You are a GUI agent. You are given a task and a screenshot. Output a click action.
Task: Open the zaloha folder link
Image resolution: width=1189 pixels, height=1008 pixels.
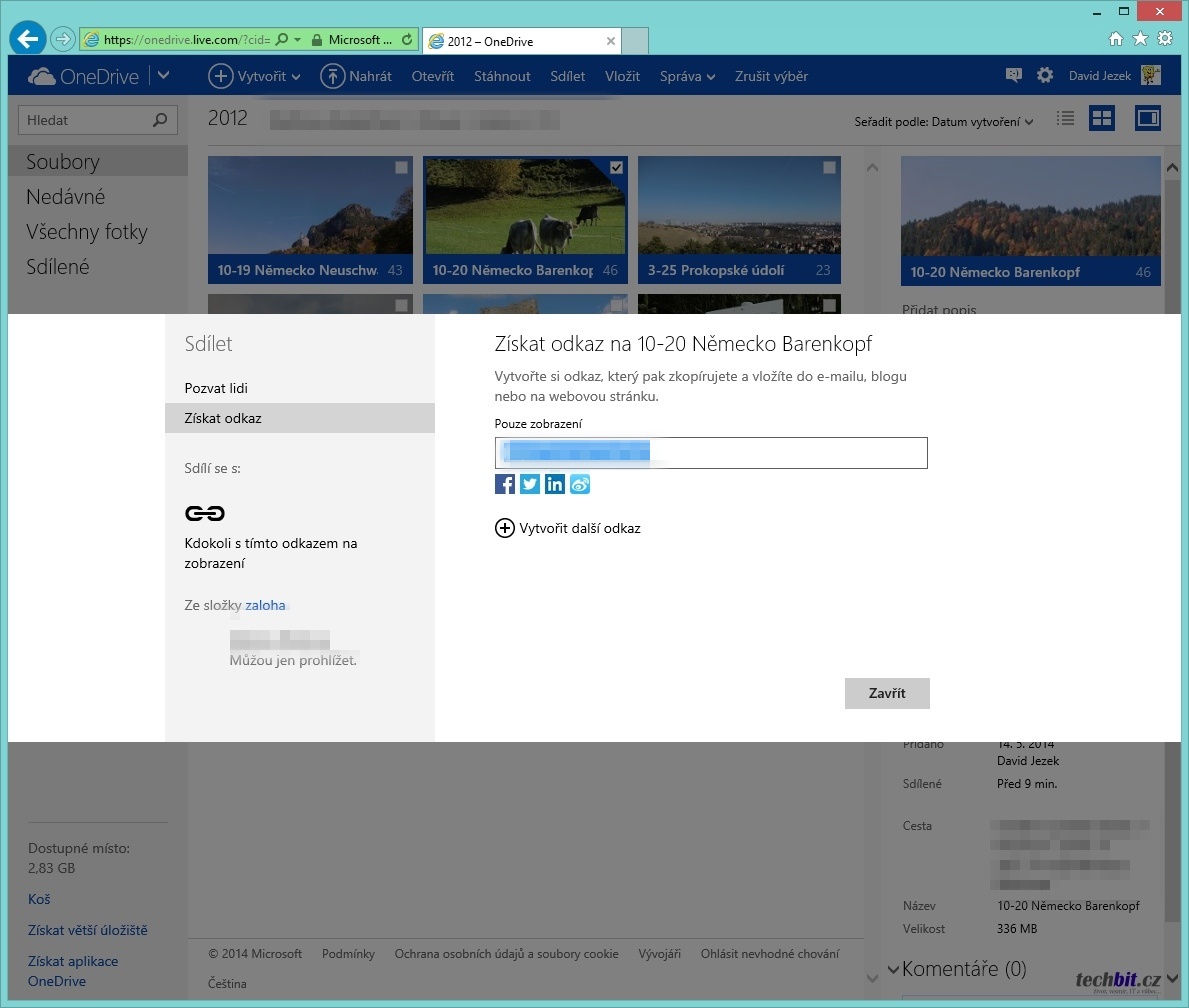[x=265, y=605]
